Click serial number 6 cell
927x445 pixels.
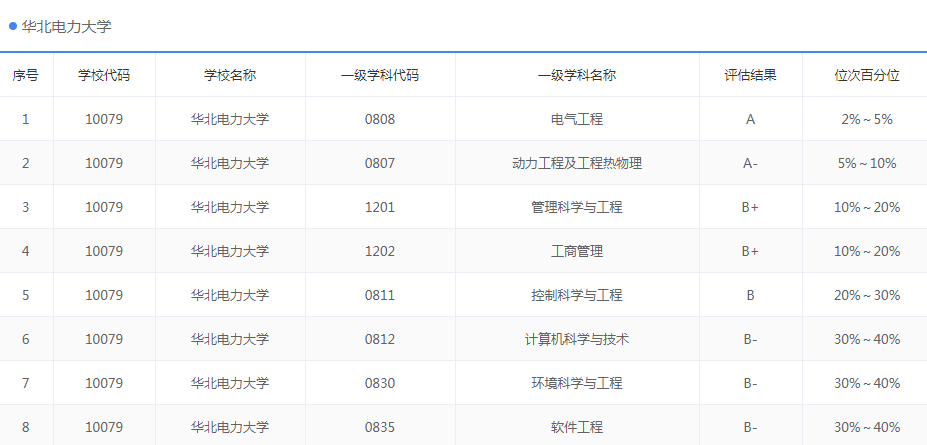point(25,339)
